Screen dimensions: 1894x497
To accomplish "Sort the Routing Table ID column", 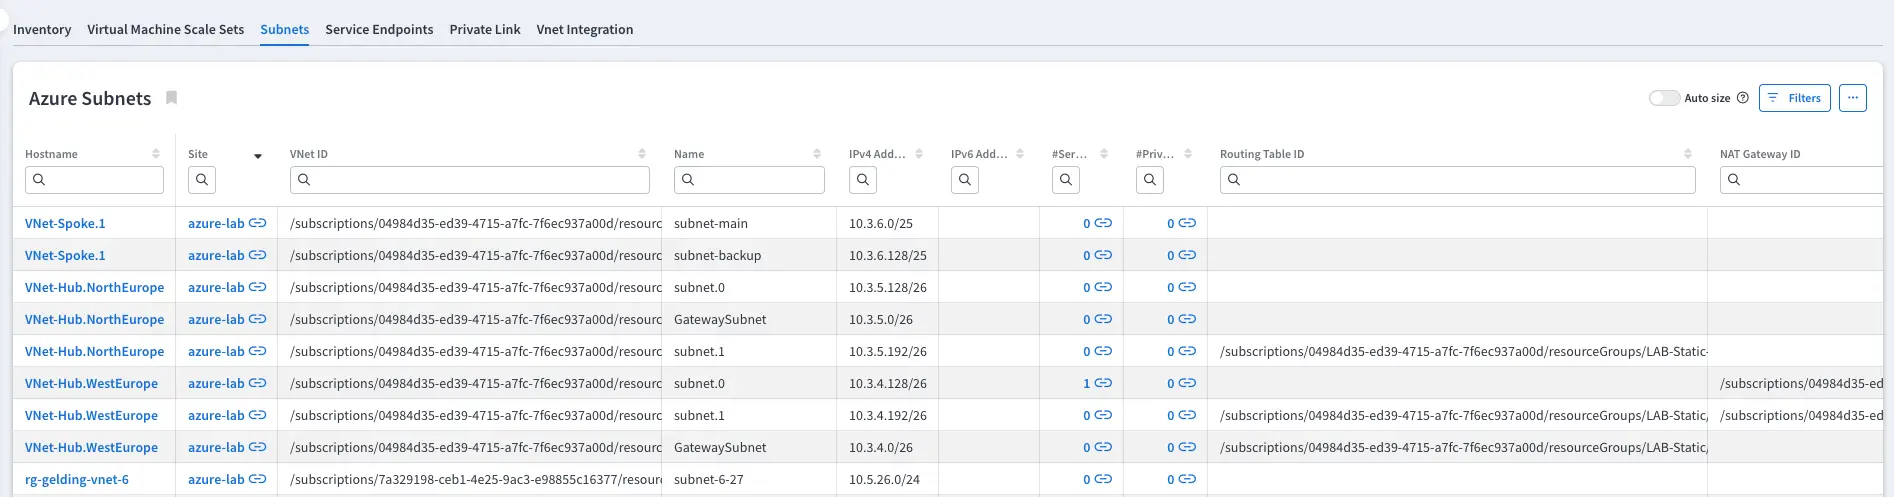I will [x=1688, y=154].
